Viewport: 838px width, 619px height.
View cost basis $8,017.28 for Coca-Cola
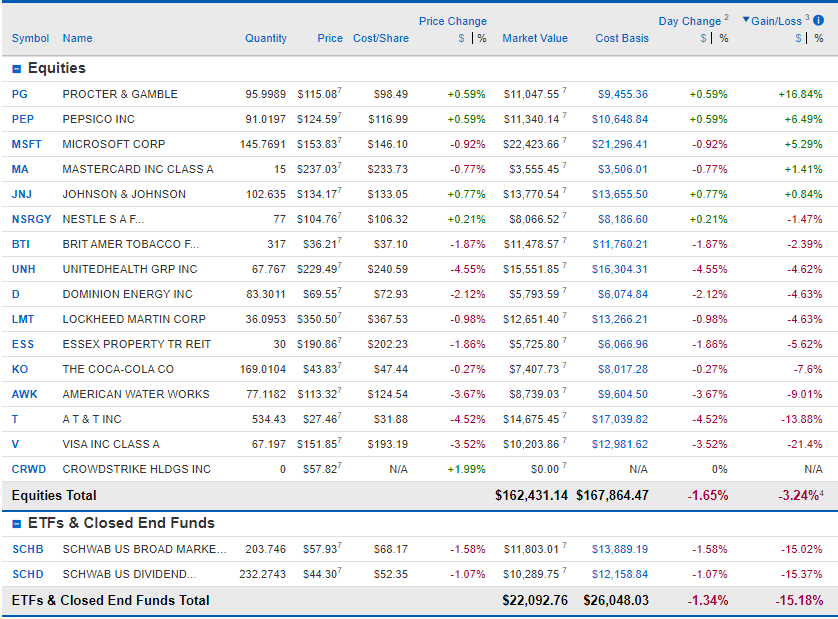[623, 369]
